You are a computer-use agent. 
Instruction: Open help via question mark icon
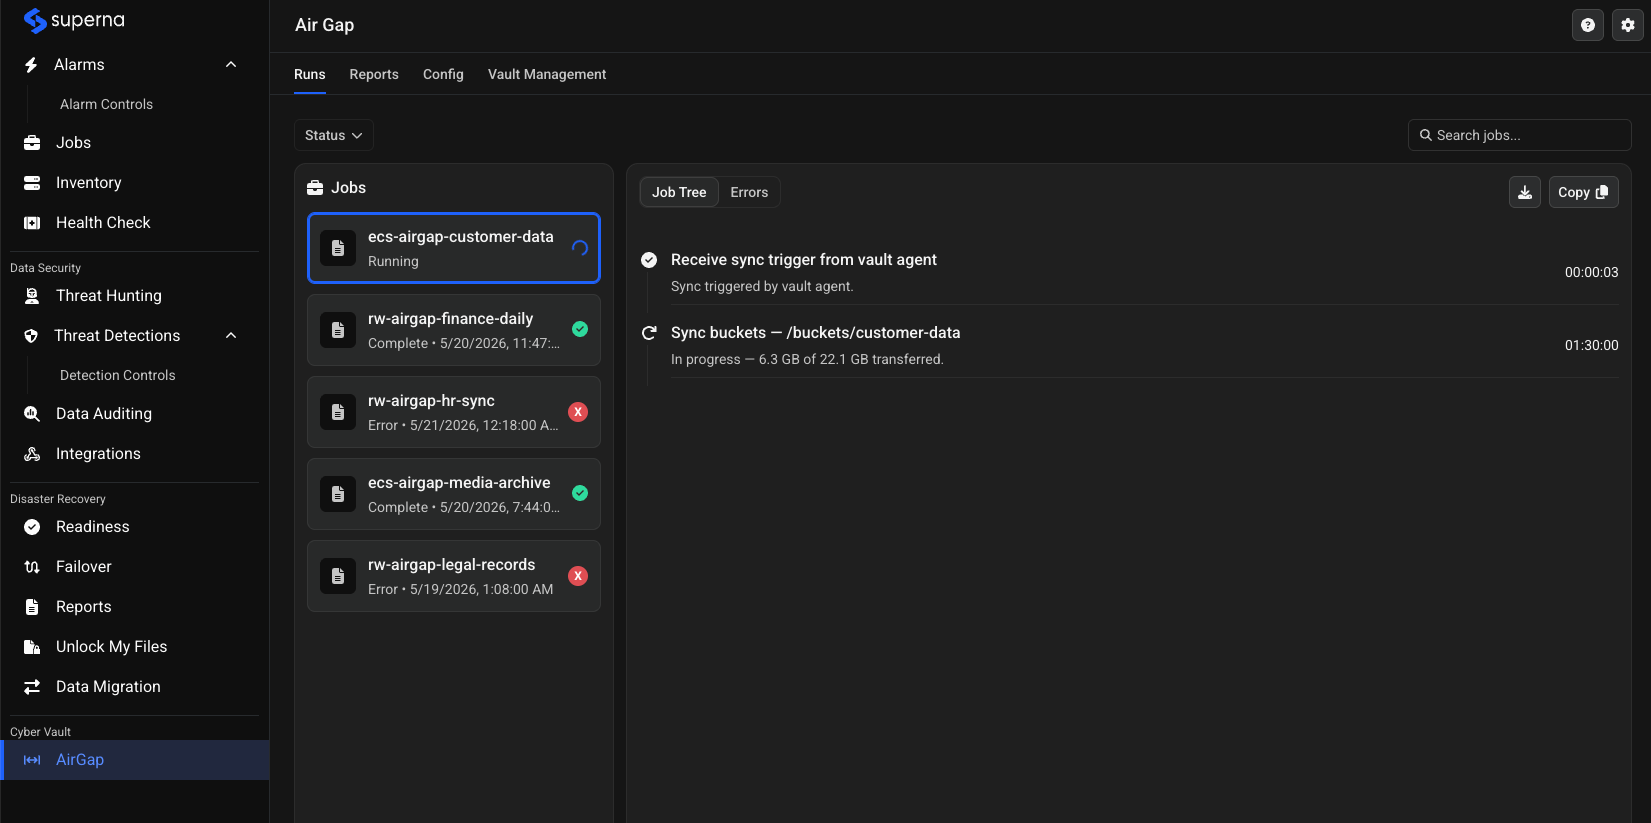[1588, 25]
